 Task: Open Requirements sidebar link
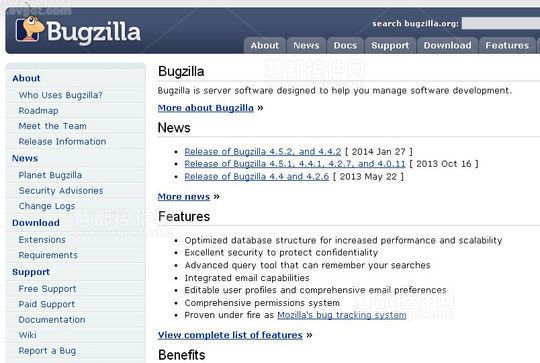[x=48, y=255]
